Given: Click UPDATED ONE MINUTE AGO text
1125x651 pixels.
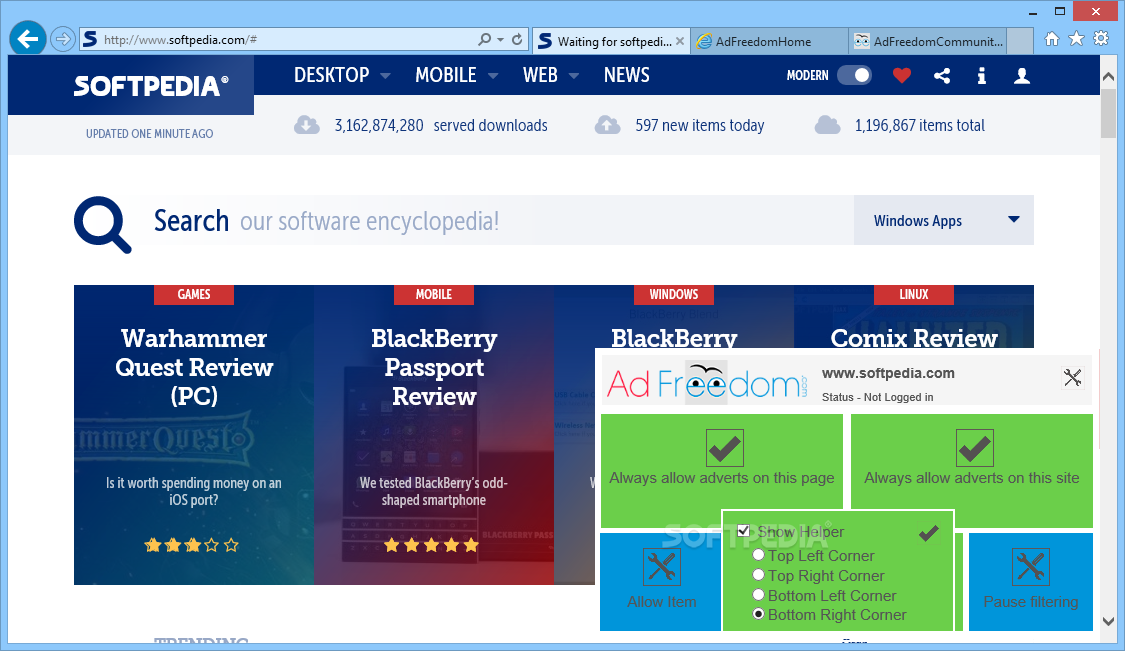Looking at the screenshot, I should point(149,134).
